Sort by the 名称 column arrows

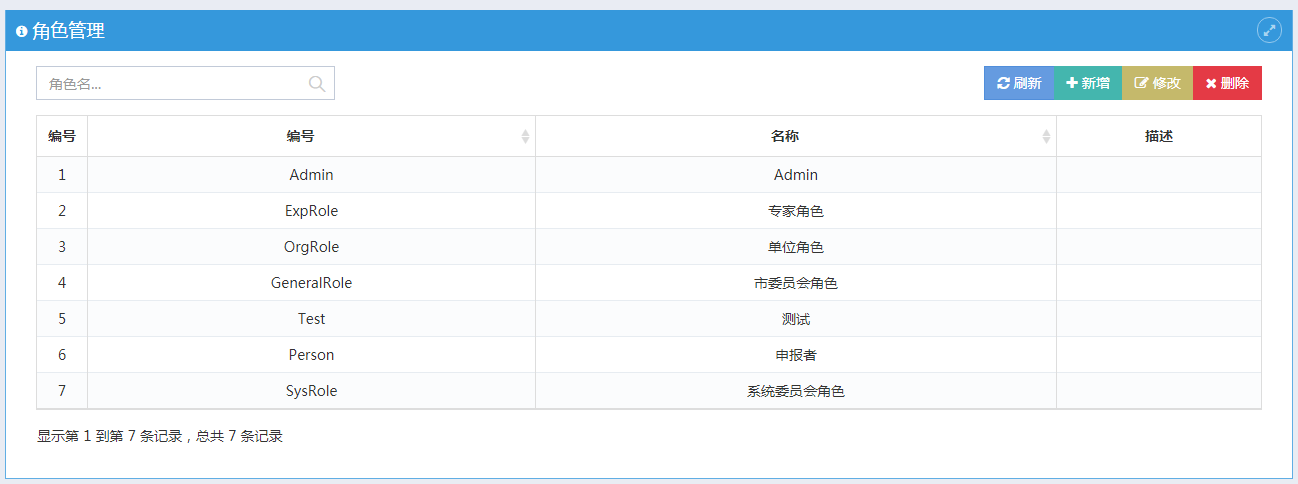pos(1046,137)
